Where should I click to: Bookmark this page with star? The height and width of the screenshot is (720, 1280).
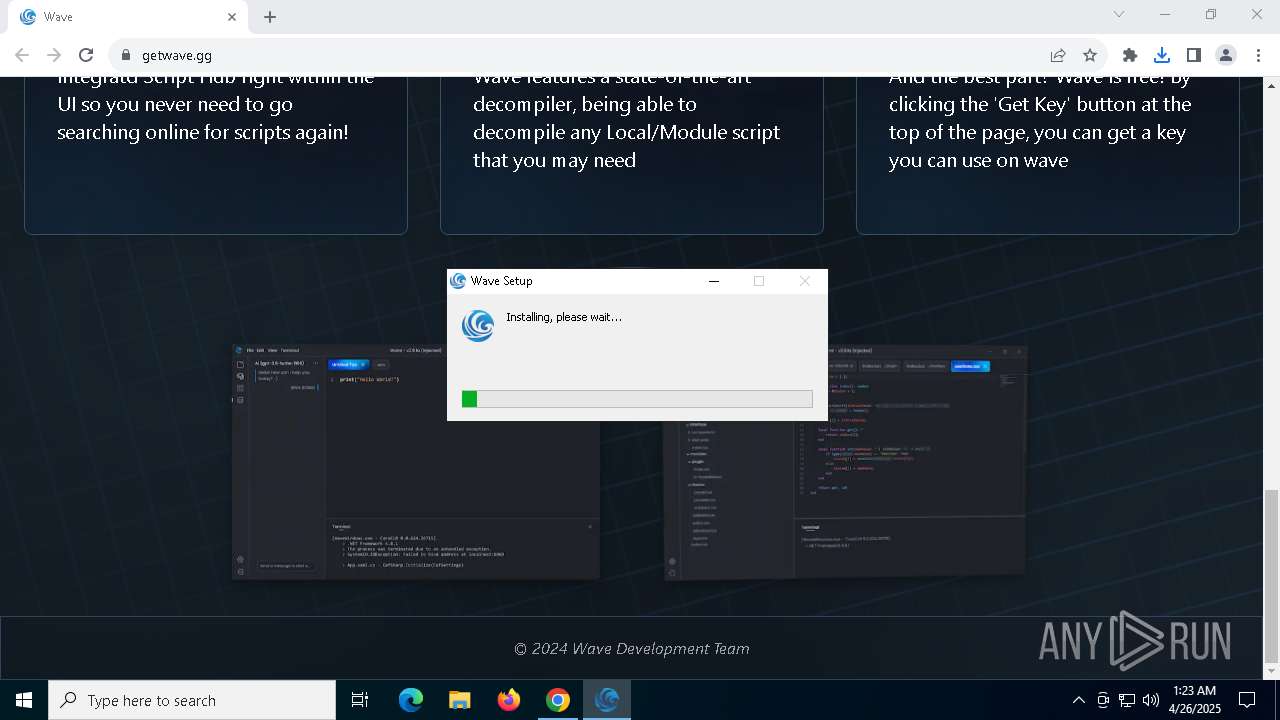click(x=1090, y=55)
